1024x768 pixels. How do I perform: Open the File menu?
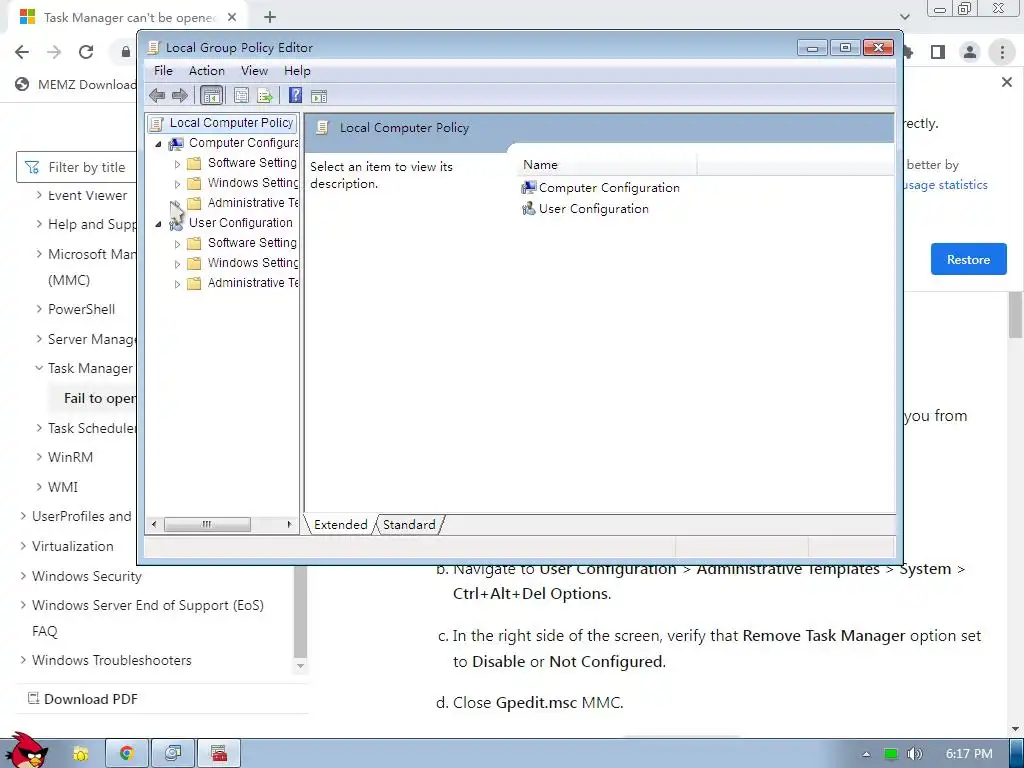coord(163,71)
